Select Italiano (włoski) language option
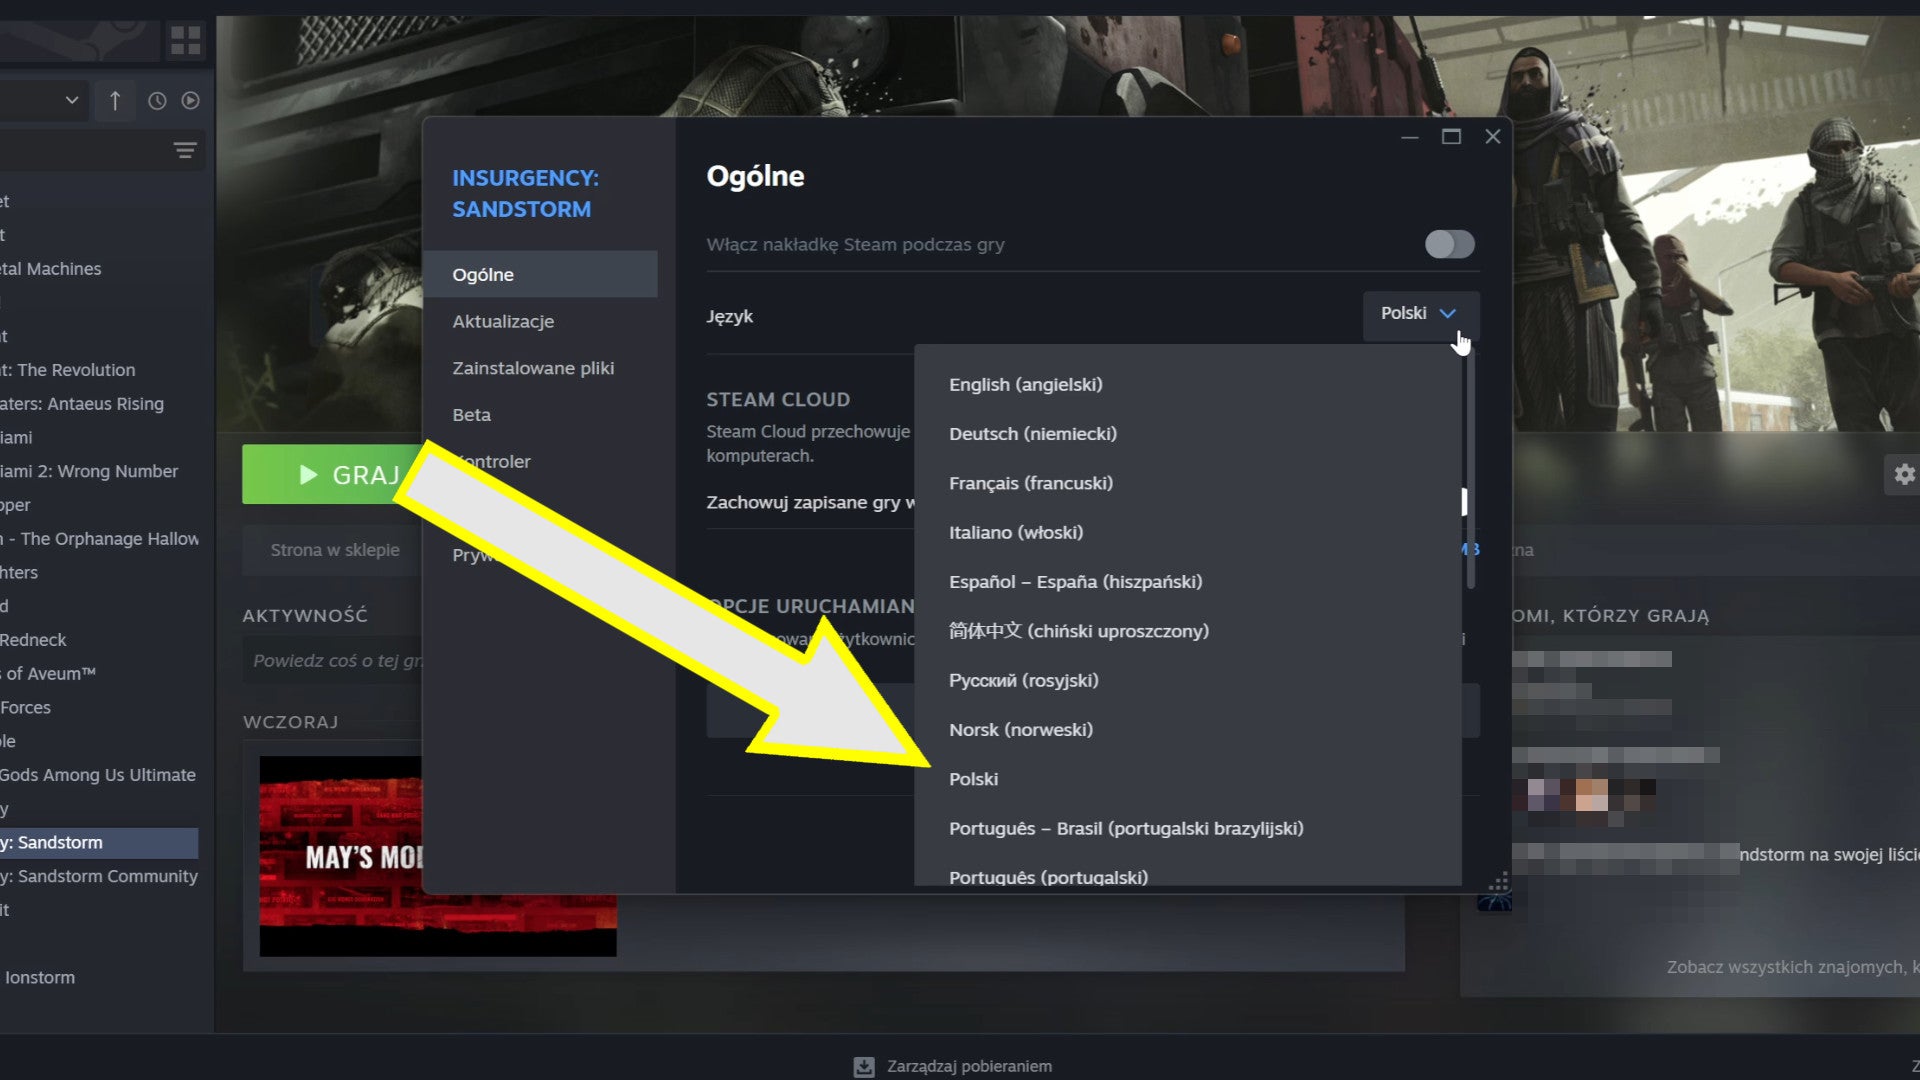The image size is (1920, 1080). (x=1015, y=532)
